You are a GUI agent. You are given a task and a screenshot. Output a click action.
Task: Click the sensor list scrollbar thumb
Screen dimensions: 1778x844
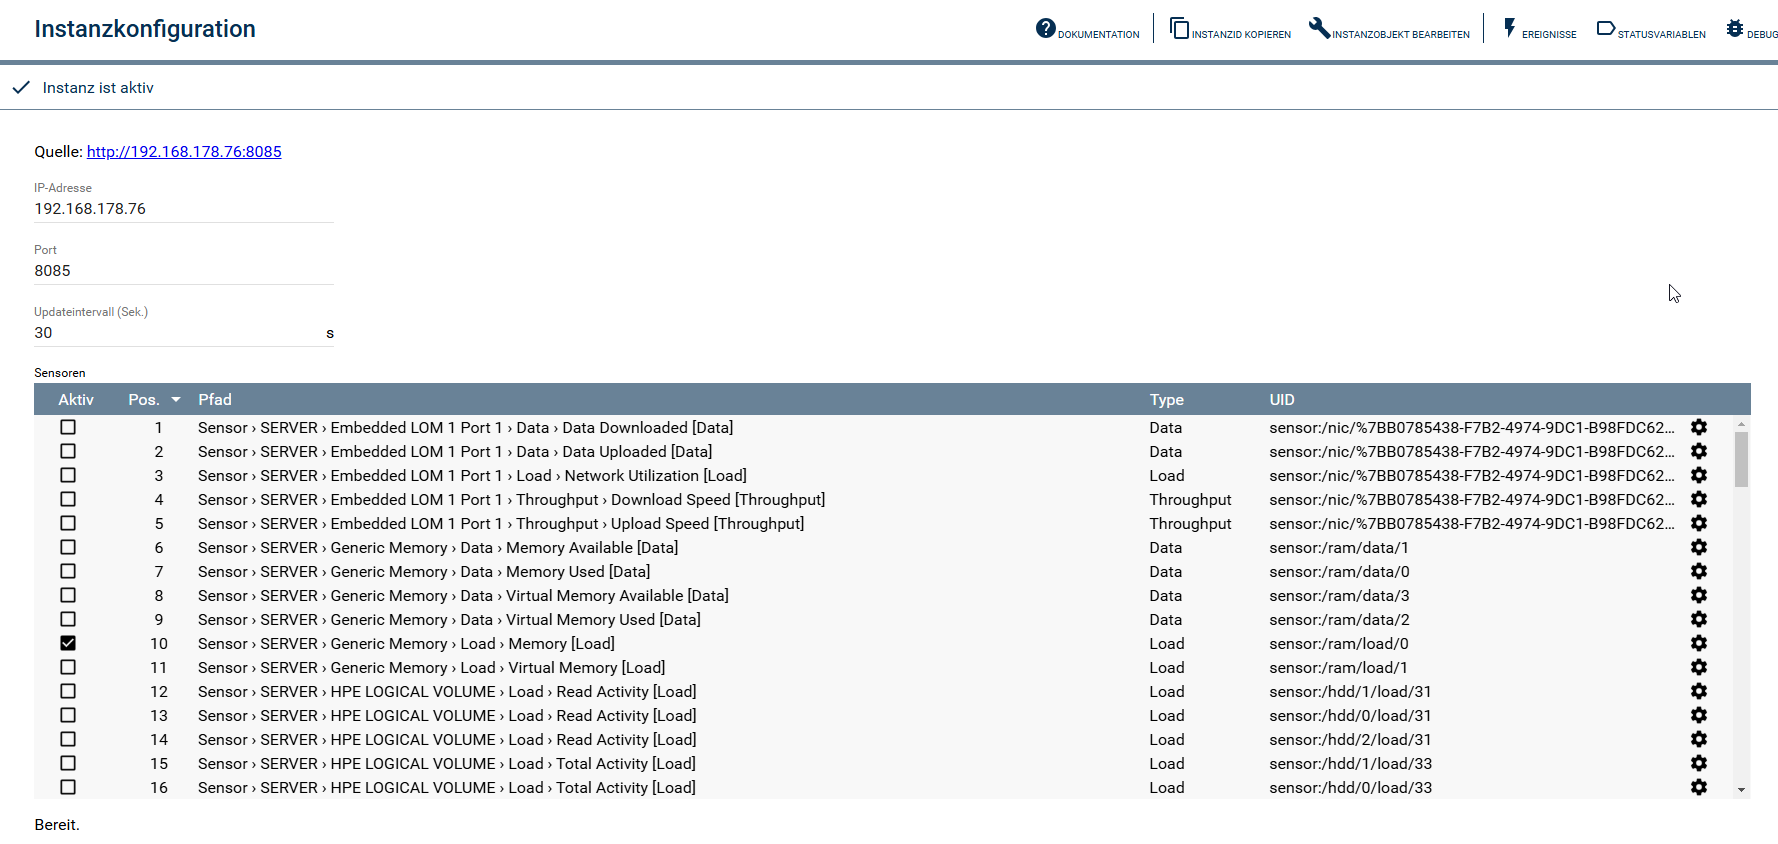click(x=1741, y=459)
